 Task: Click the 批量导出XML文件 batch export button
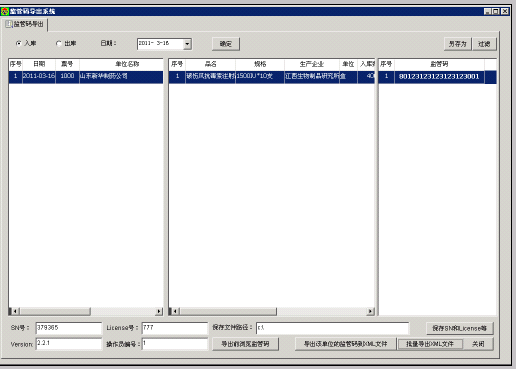[430, 344]
